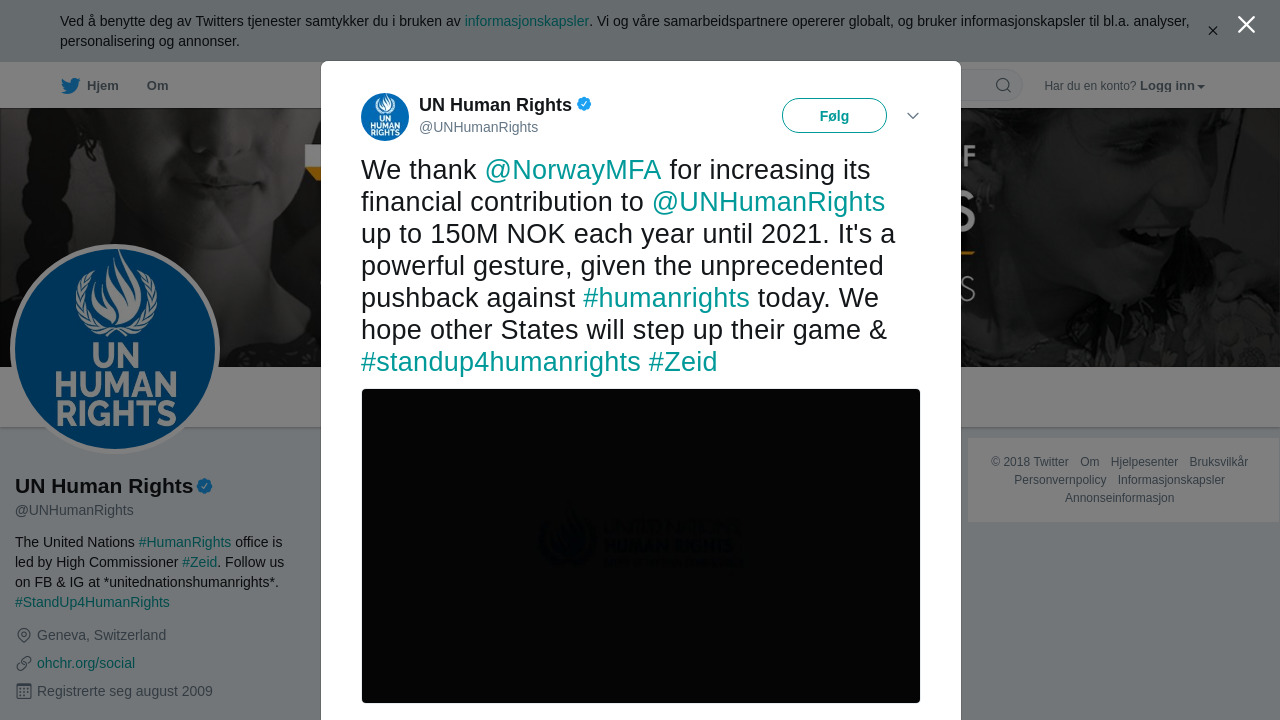Open the large UN Human Rights profile picture
Viewport: 1280px width, 720px height.
coord(115,349)
